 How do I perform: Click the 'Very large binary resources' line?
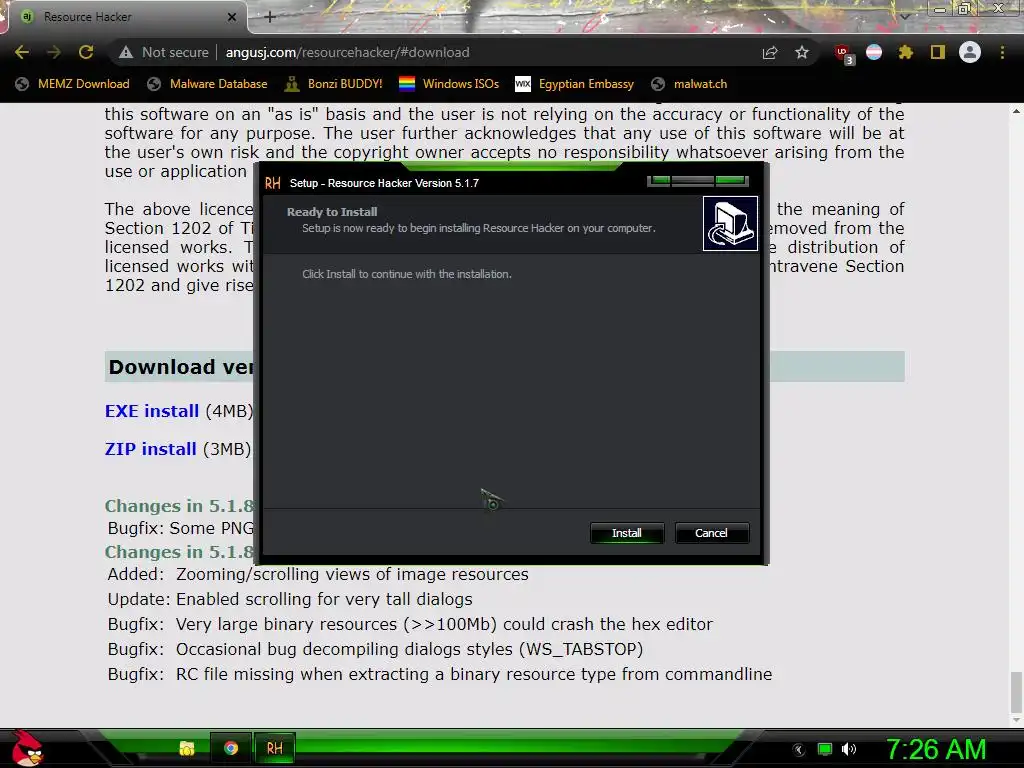point(410,624)
